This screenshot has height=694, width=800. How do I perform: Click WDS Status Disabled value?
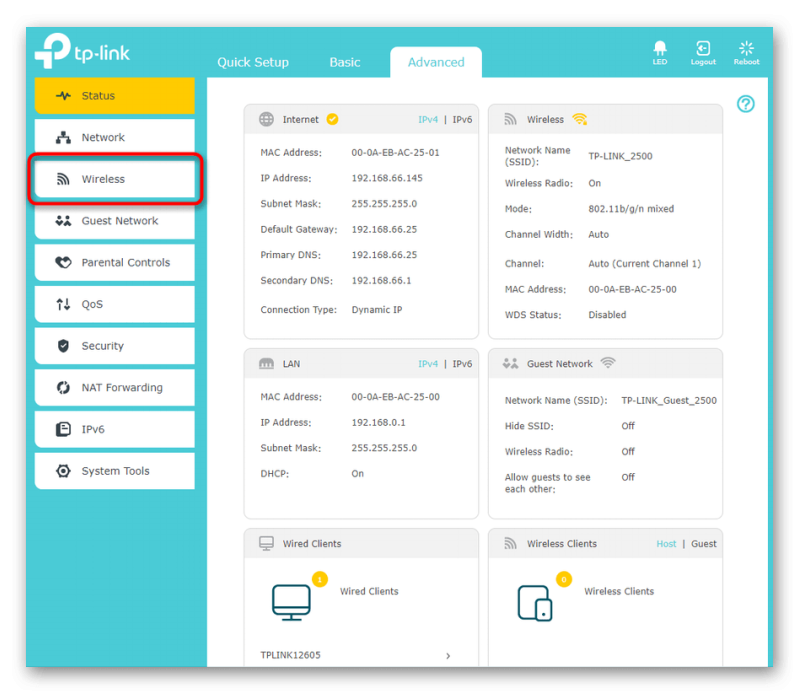click(x=607, y=315)
